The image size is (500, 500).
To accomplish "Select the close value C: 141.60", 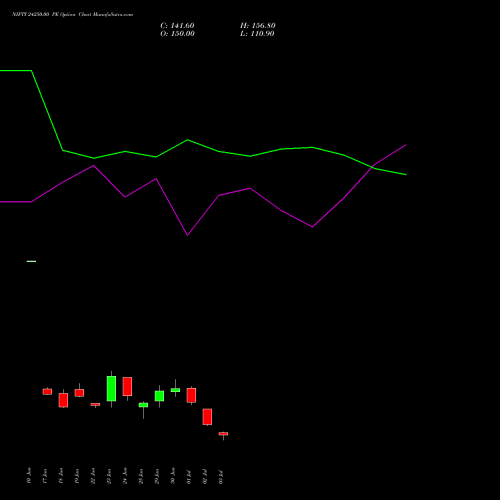I will coord(177,26).
